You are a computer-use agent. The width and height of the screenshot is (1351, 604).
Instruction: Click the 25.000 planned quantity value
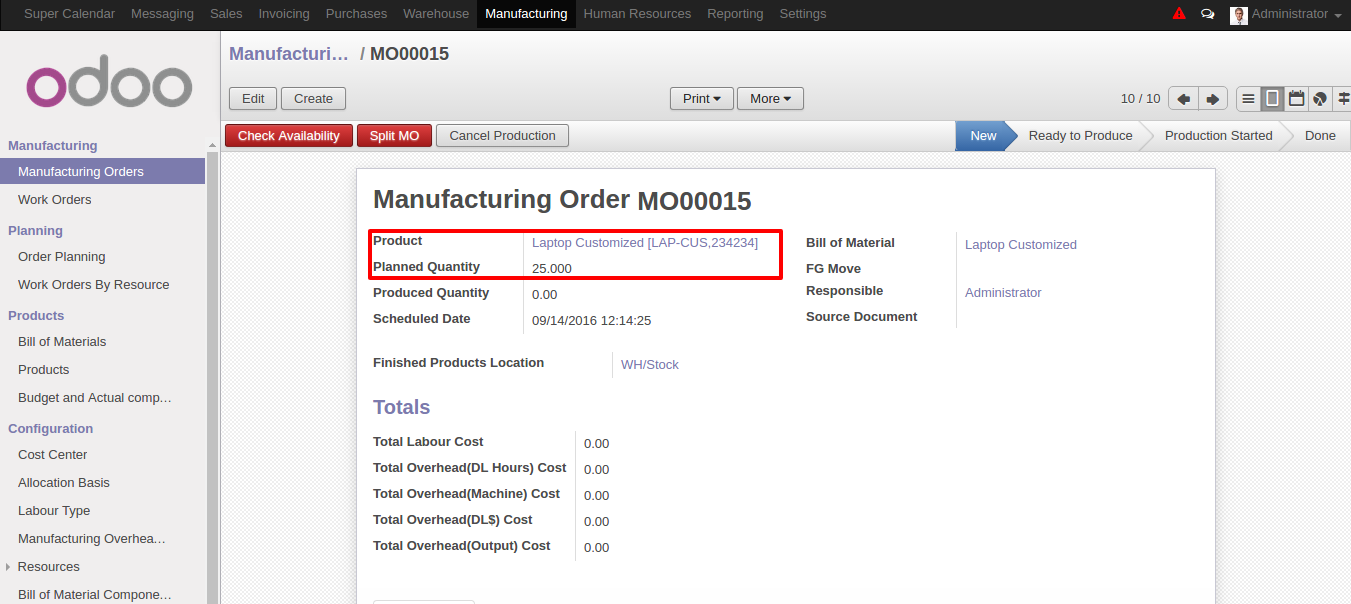point(552,268)
